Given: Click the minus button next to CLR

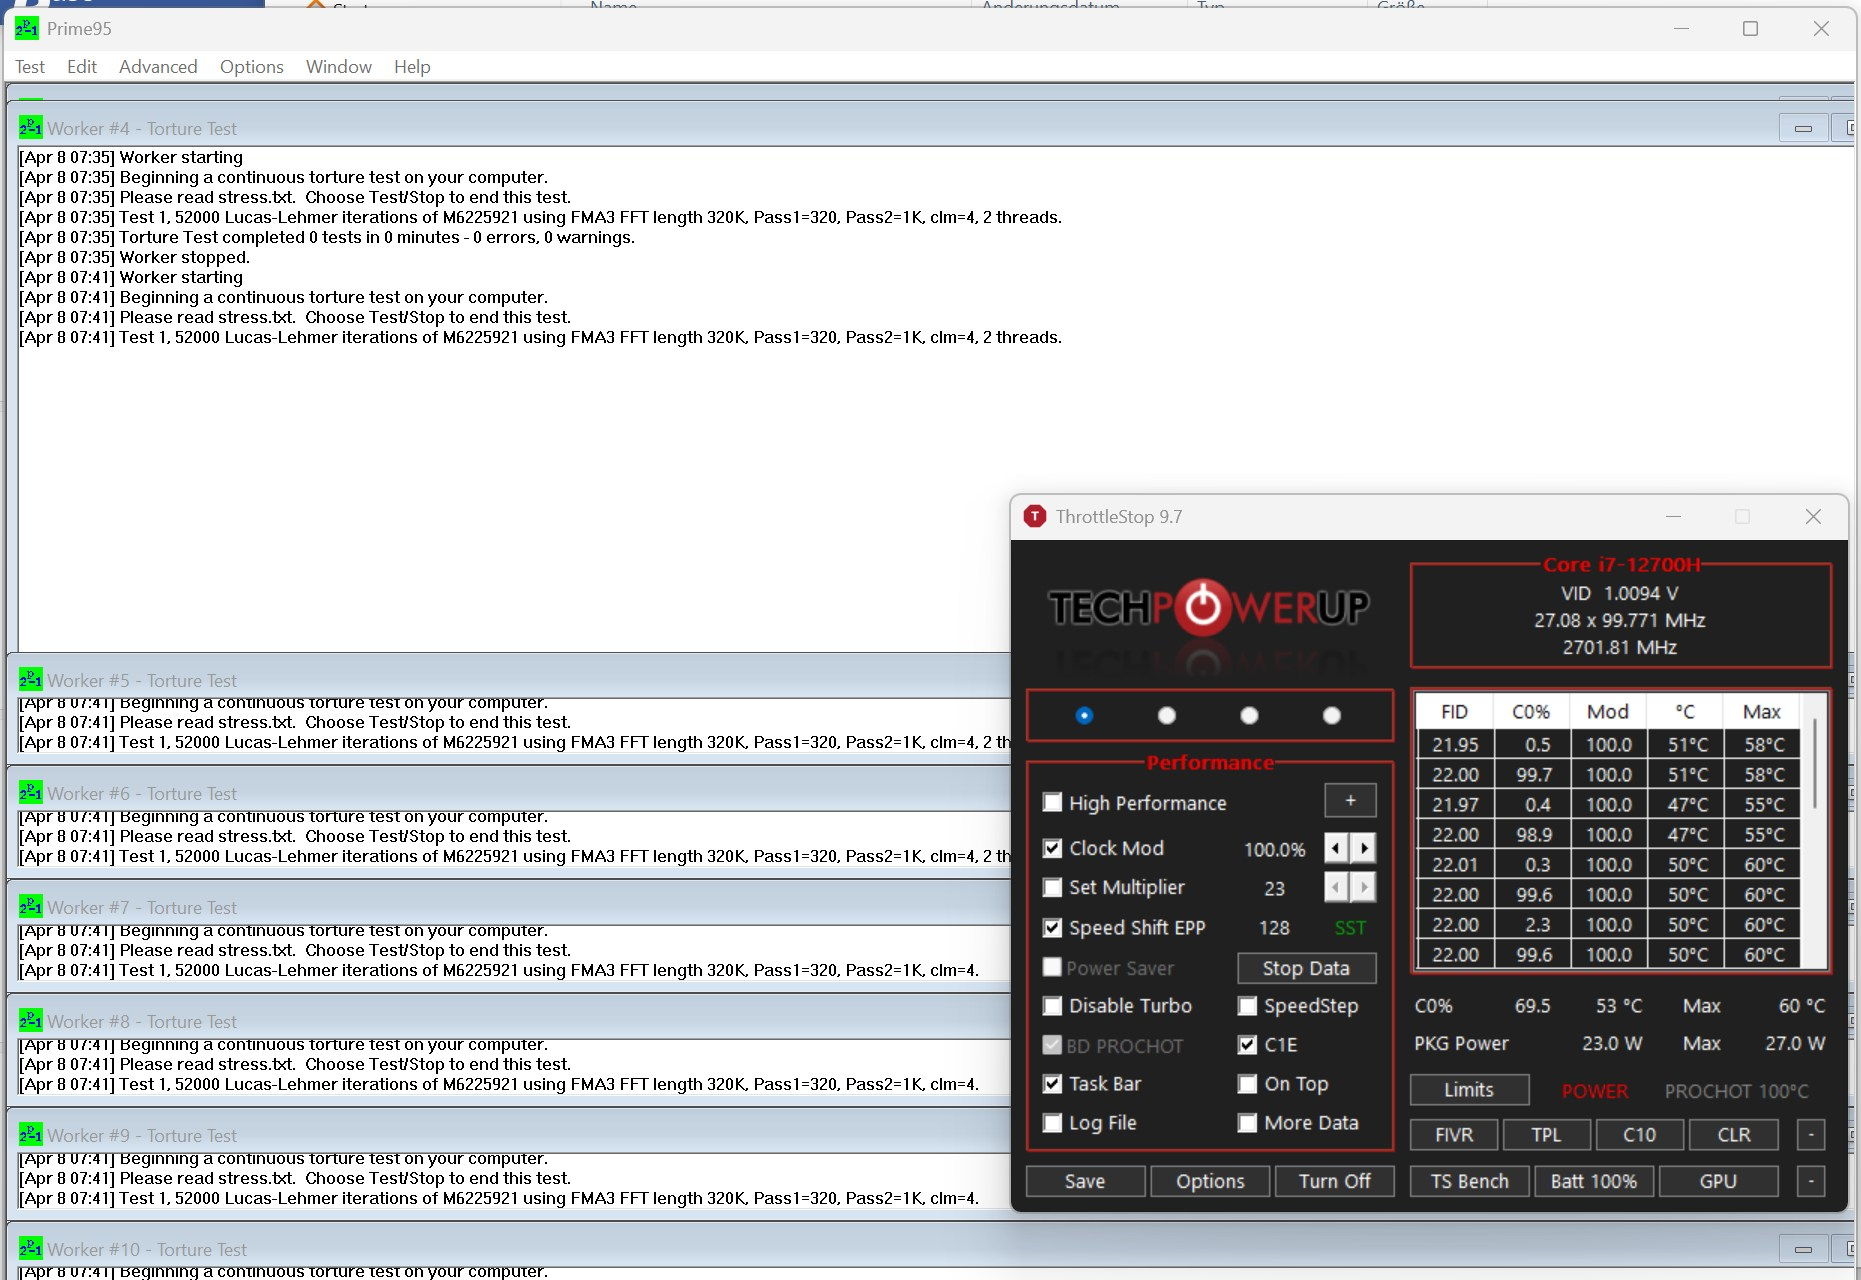Looking at the screenshot, I should [1811, 1135].
